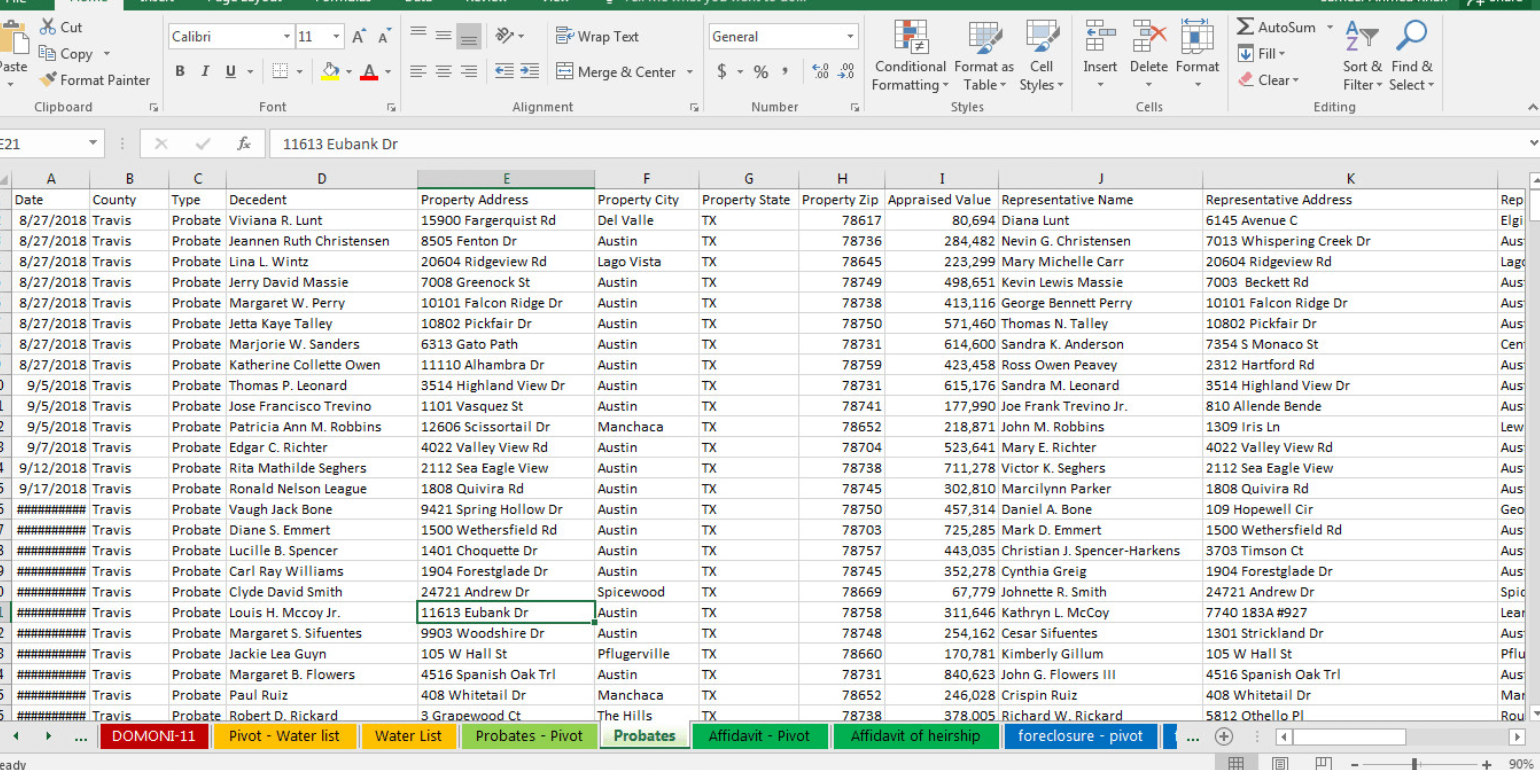Select the Appraised Value header cell
Image resolution: width=1540 pixels, height=770 pixels.
(939, 200)
